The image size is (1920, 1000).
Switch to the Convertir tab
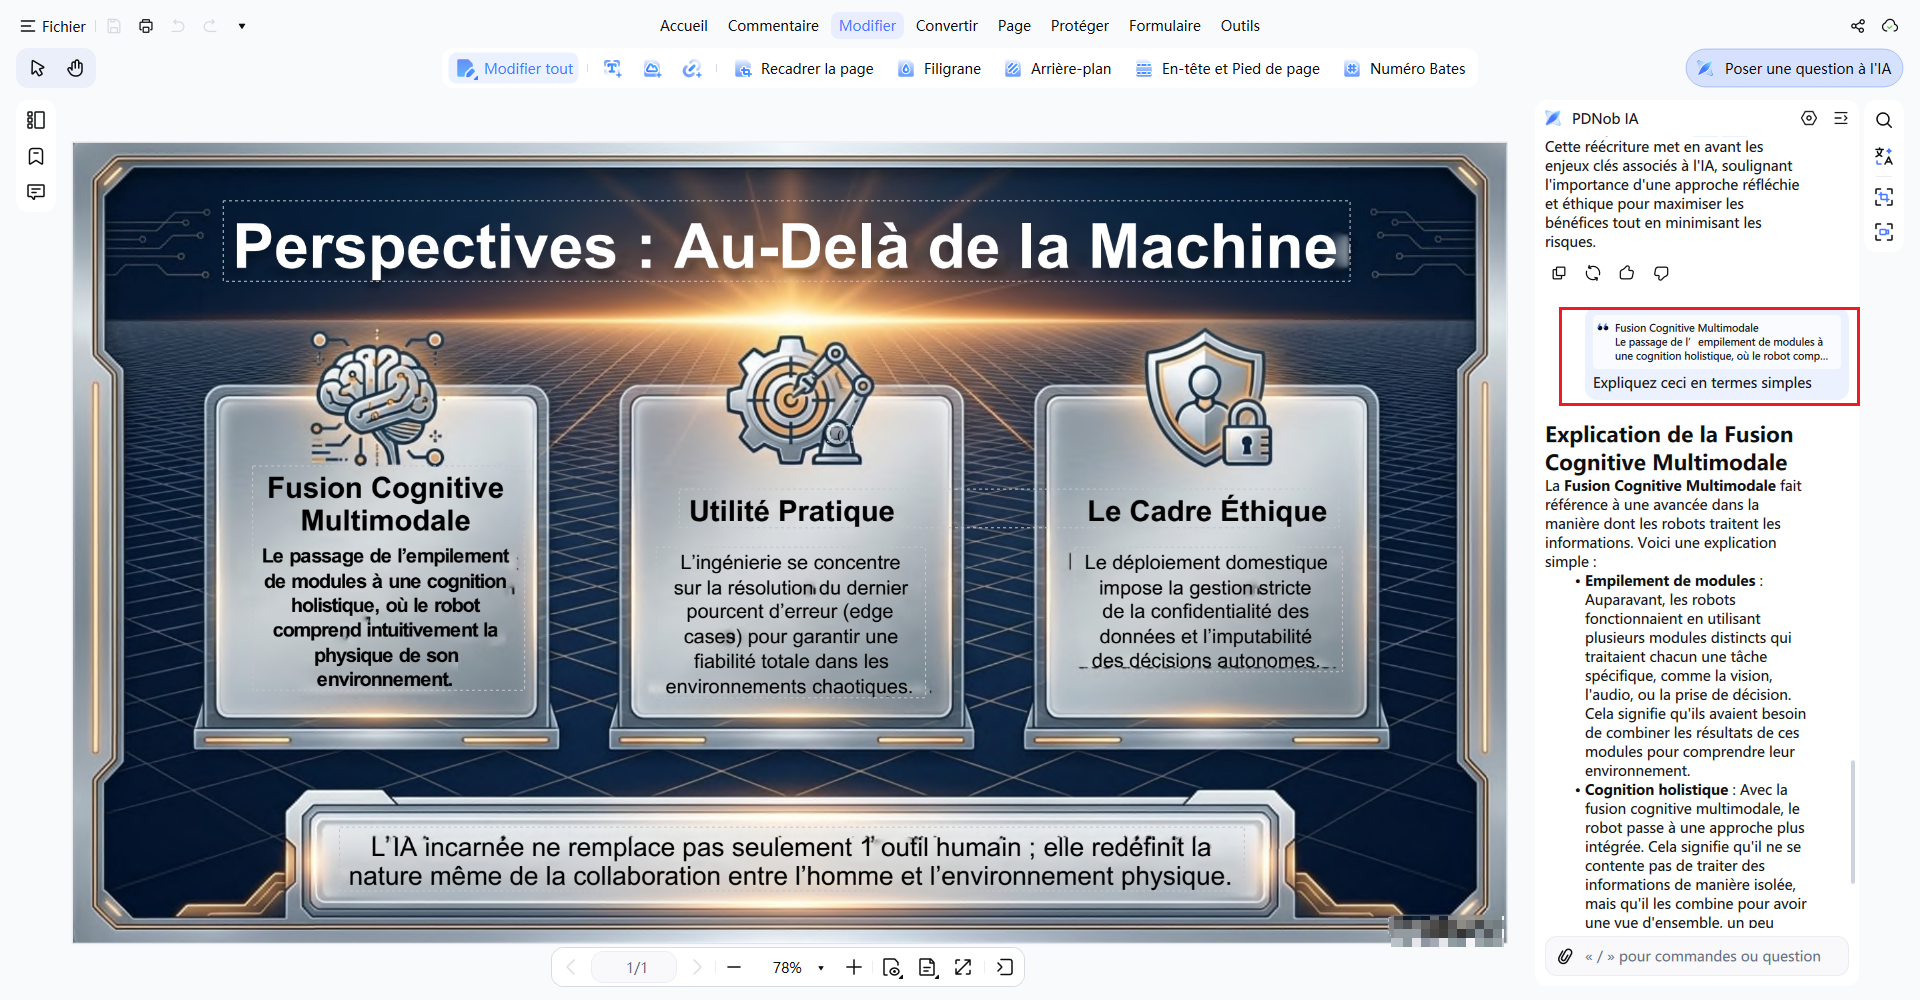[x=946, y=26]
